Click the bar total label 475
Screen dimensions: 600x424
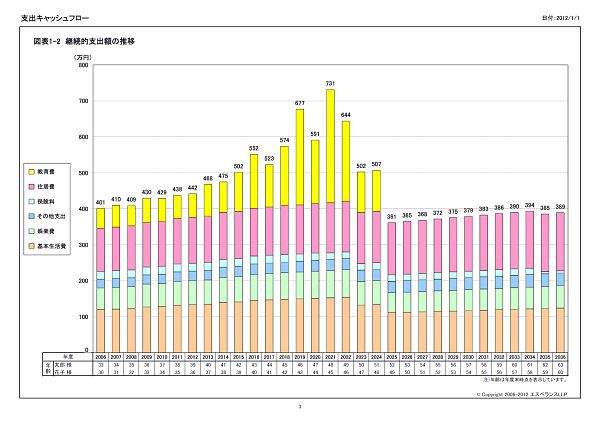pos(223,176)
